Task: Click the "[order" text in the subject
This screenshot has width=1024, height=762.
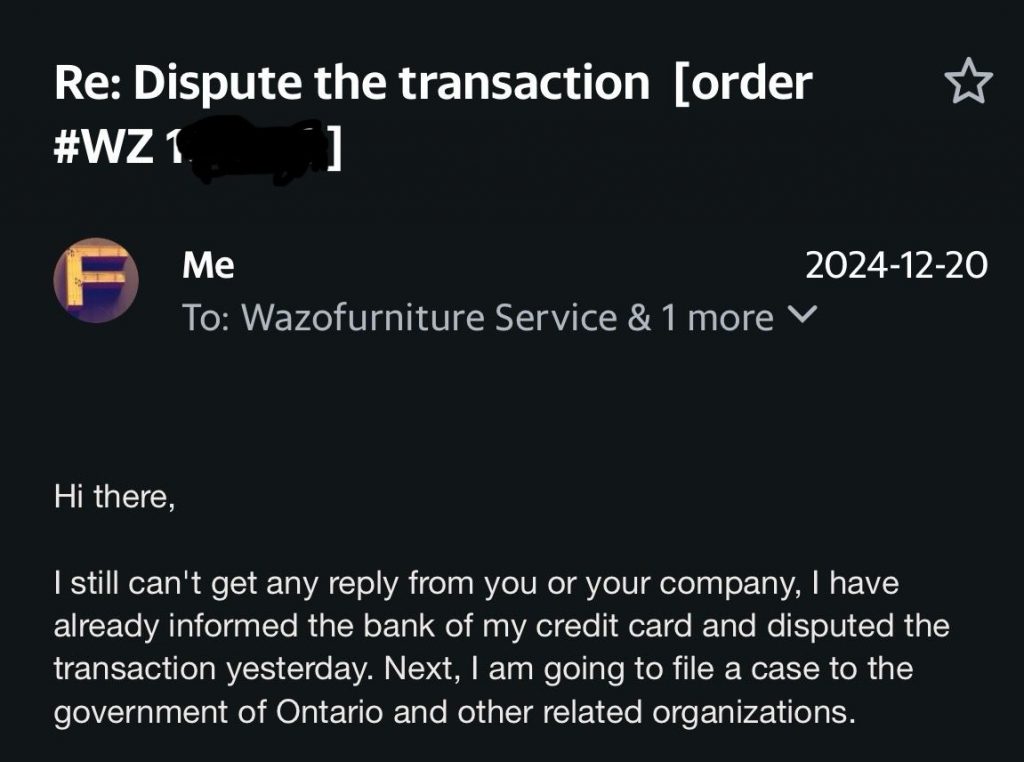Action: [744, 84]
